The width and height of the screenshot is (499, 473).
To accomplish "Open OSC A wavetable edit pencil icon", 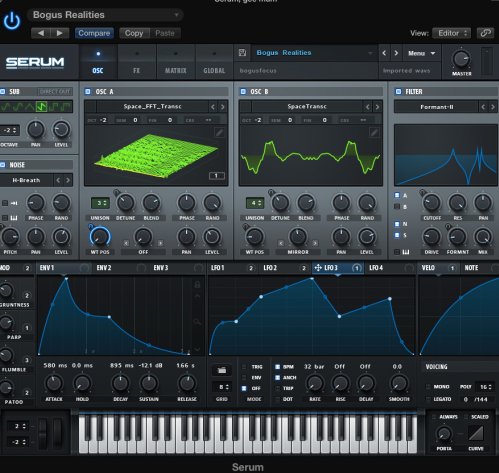I will [219, 133].
